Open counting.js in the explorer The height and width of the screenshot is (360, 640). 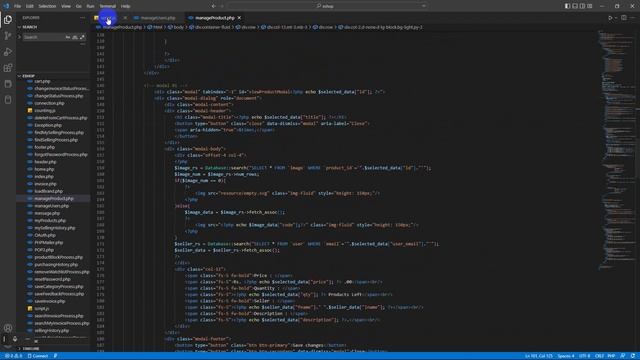click(x=44, y=111)
